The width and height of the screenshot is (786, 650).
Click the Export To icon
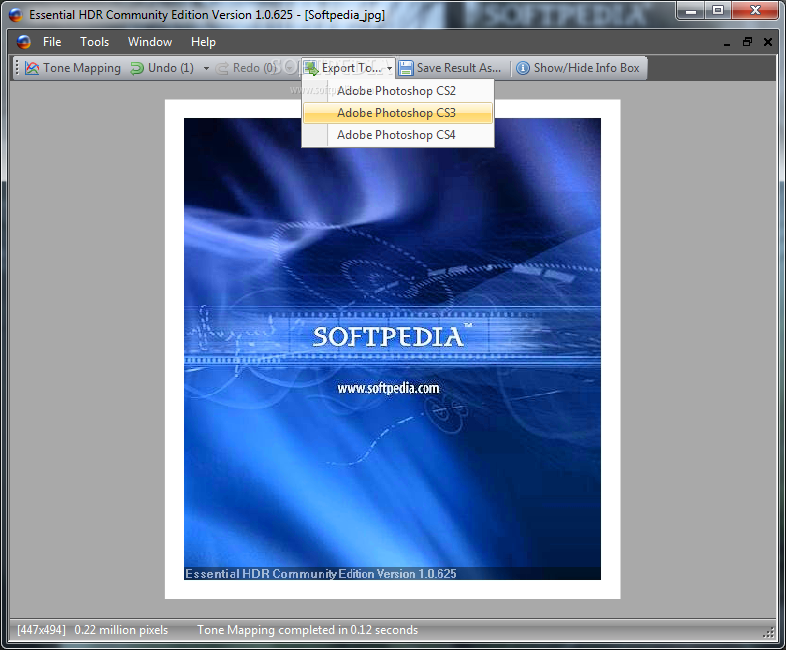pos(311,68)
